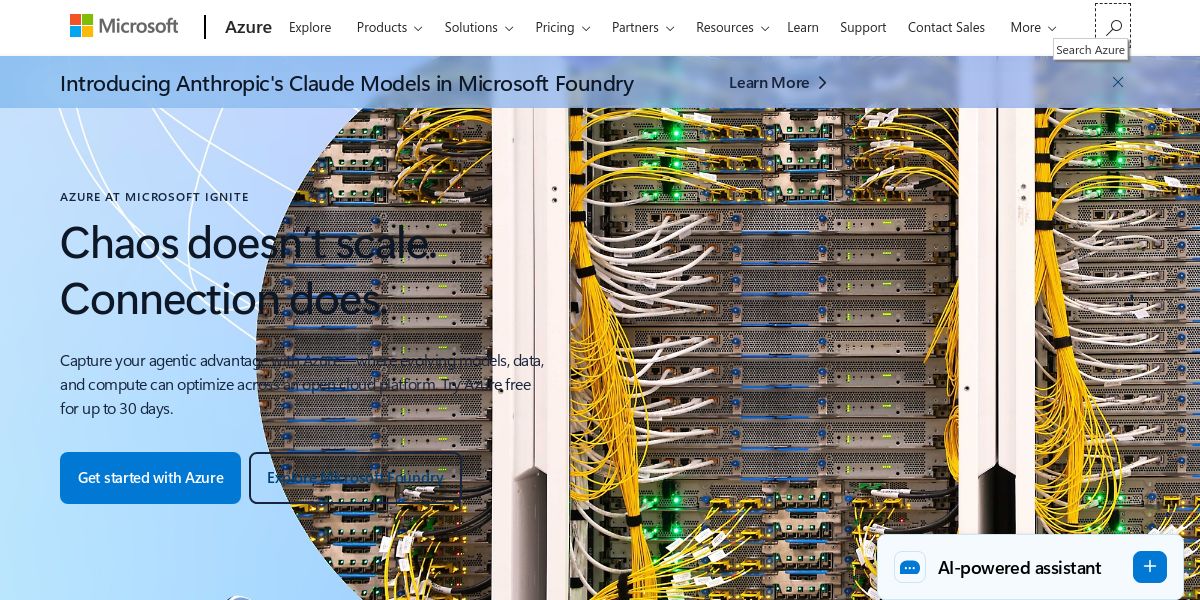Expand the More dropdown
This screenshot has width=1200, height=600.
tap(1034, 27)
